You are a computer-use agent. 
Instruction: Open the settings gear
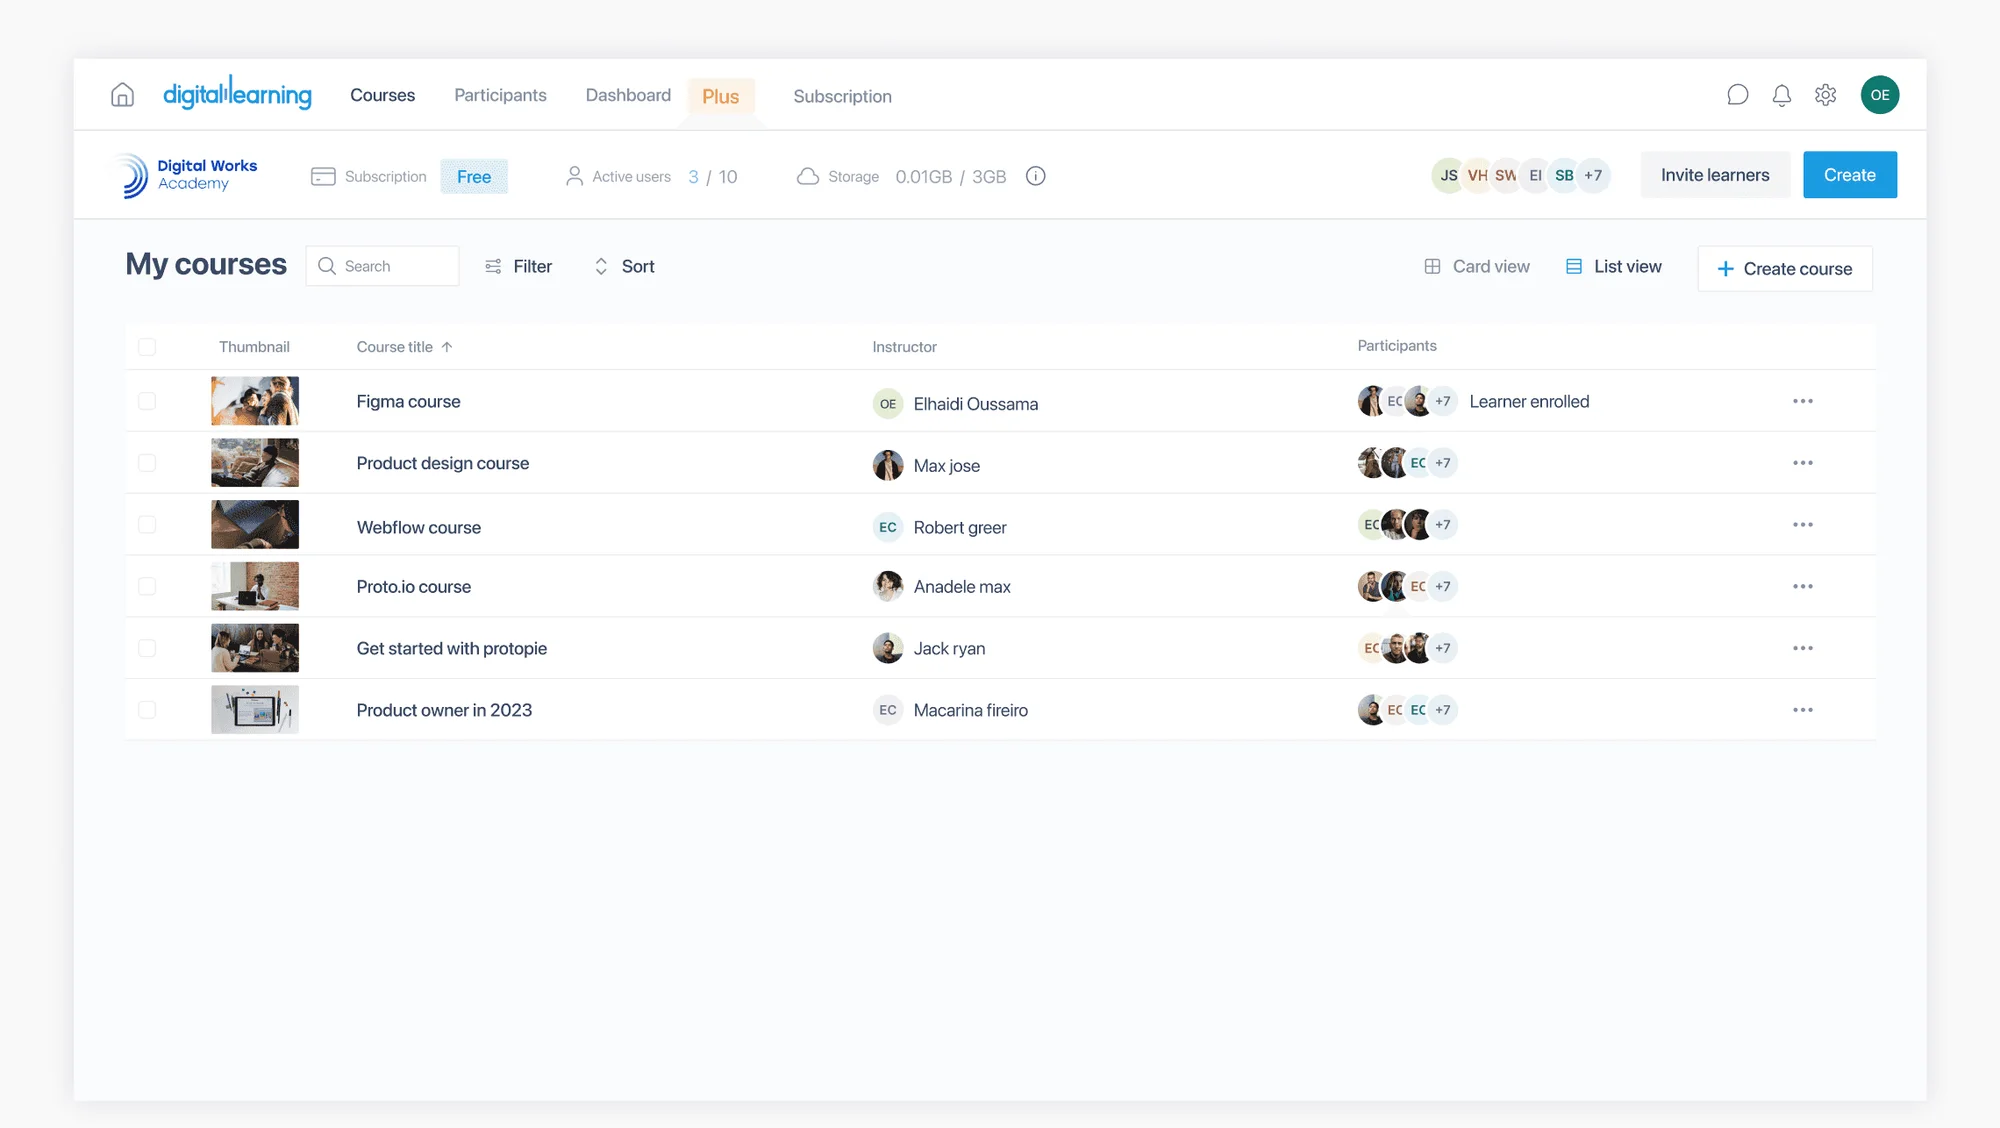point(1826,95)
